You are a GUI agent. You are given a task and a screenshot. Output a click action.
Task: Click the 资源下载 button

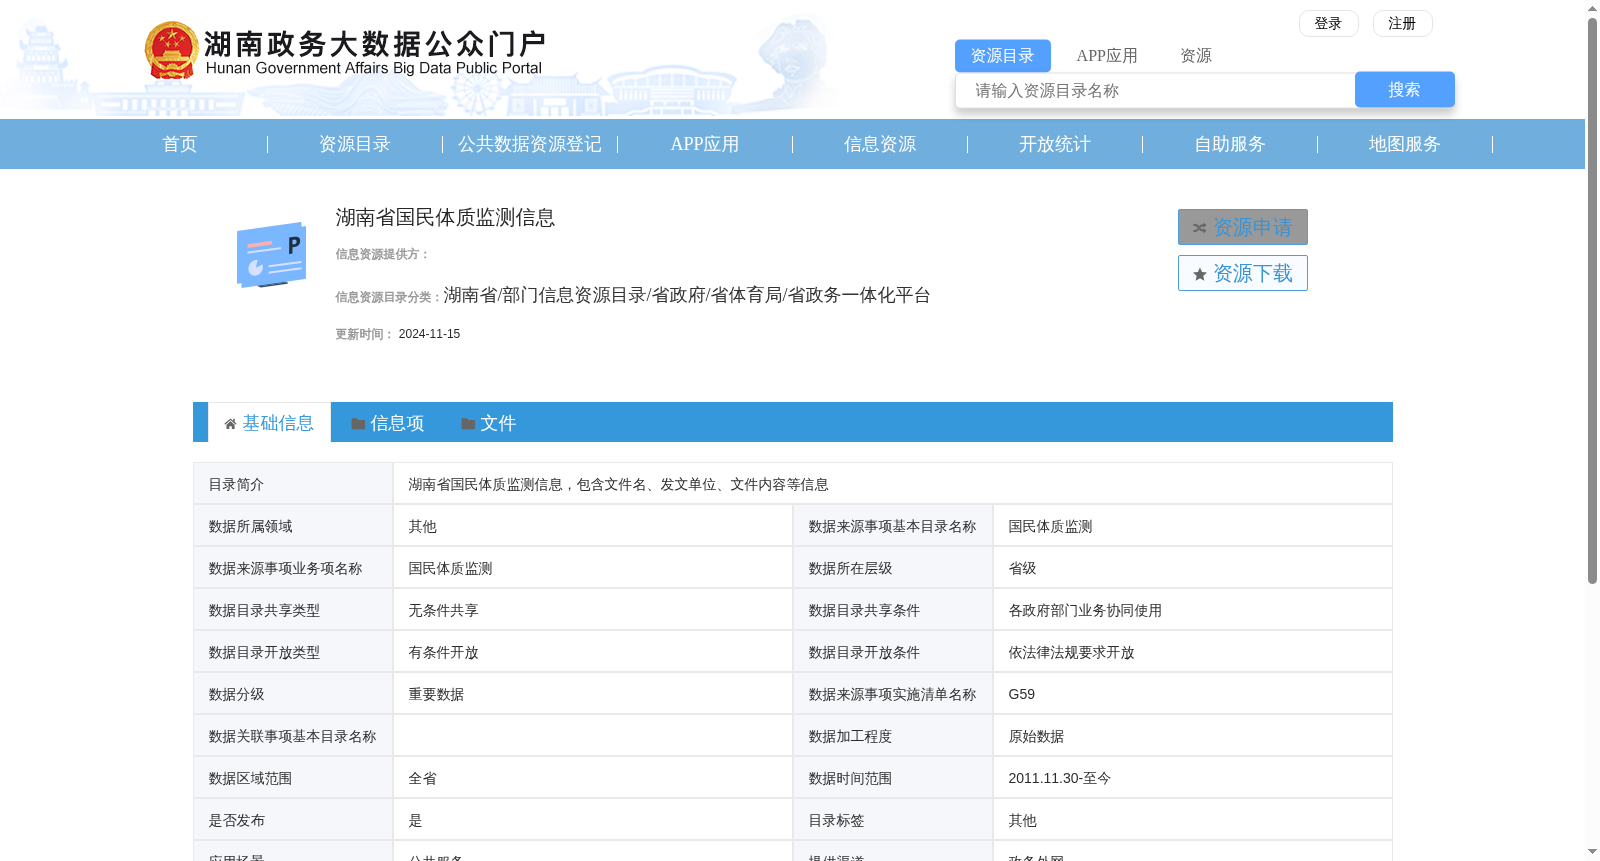[1243, 273]
